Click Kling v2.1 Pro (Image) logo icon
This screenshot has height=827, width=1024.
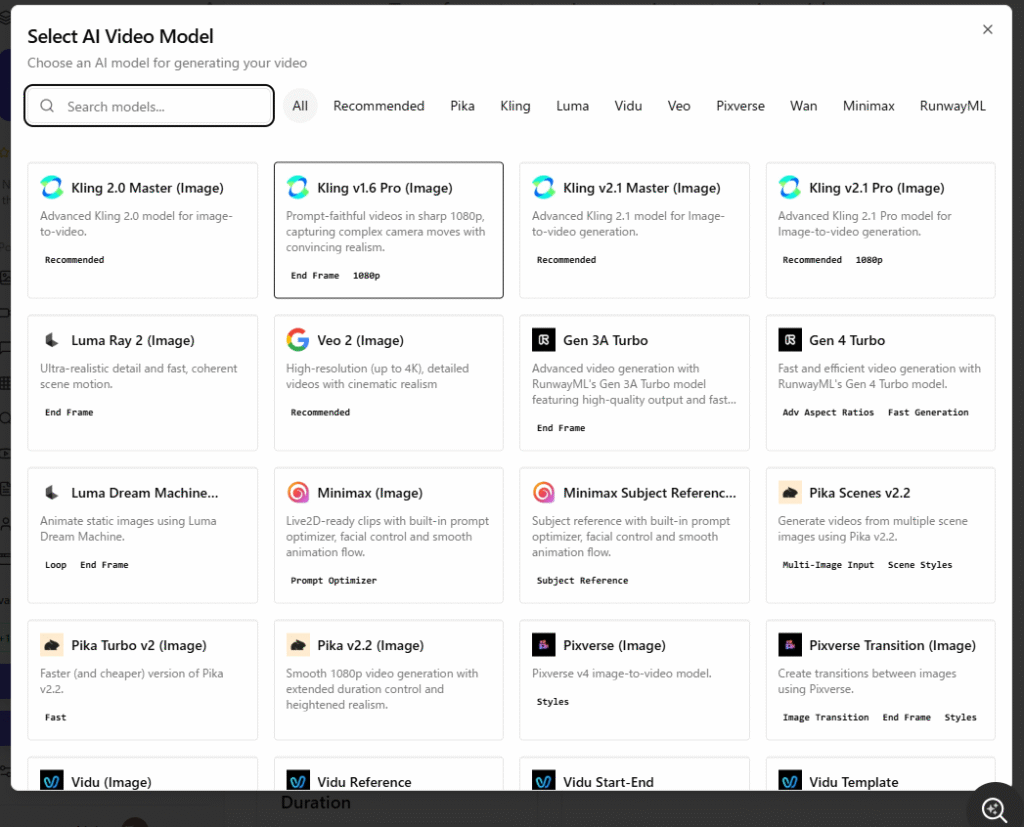tap(790, 187)
